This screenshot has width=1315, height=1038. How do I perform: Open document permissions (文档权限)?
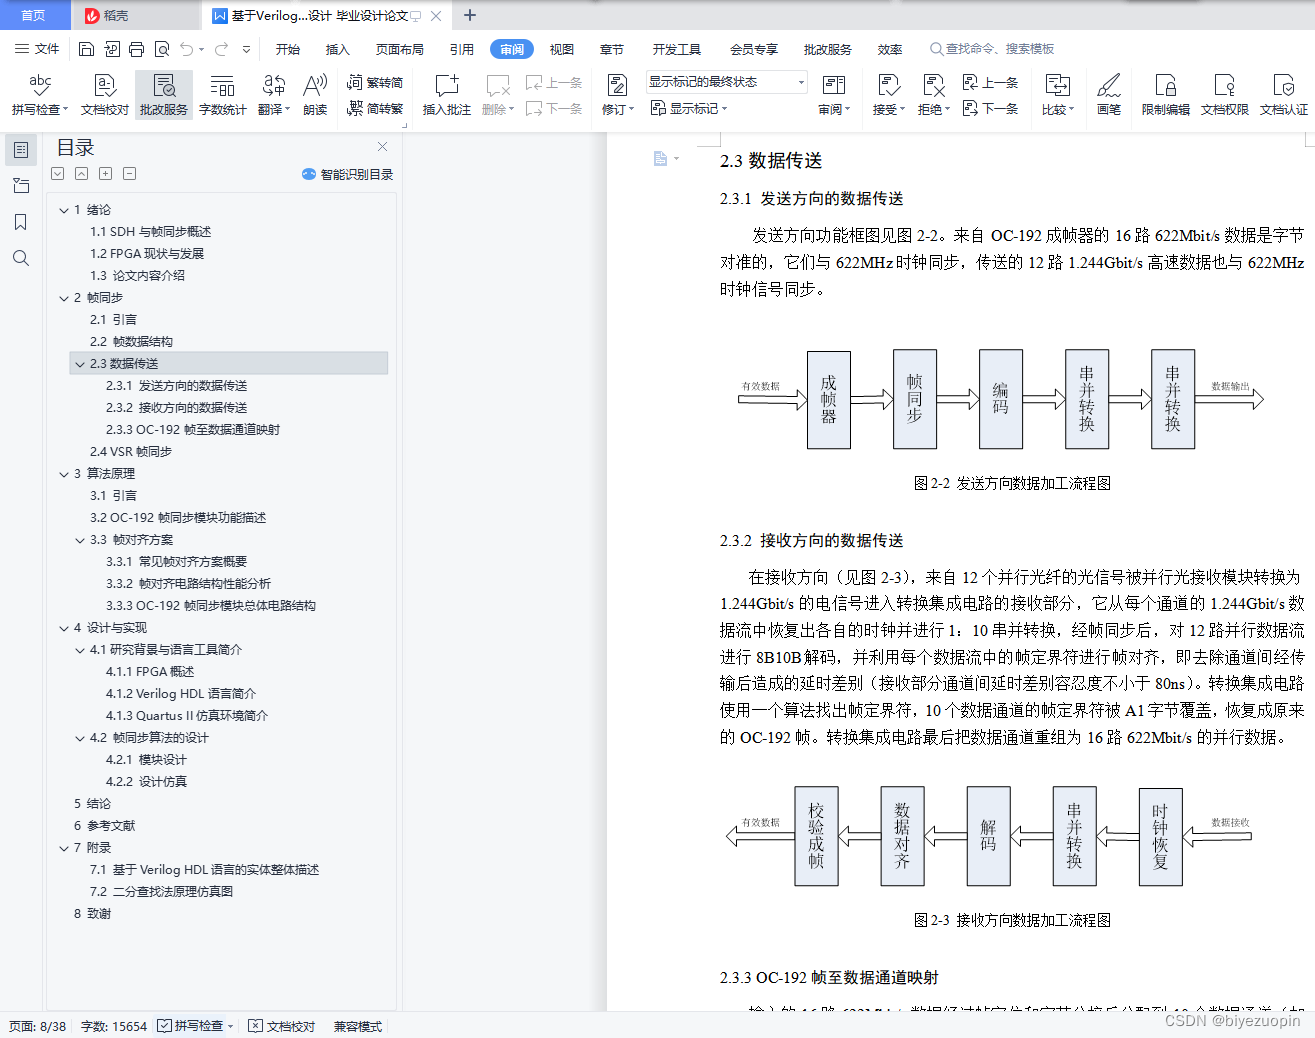click(x=1225, y=94)
